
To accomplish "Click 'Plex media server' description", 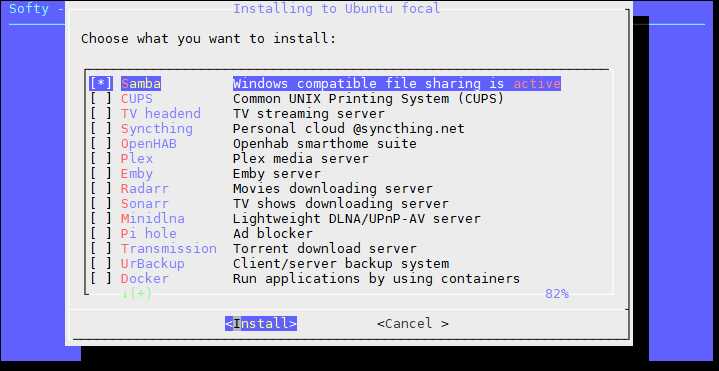I will point(300,159).
